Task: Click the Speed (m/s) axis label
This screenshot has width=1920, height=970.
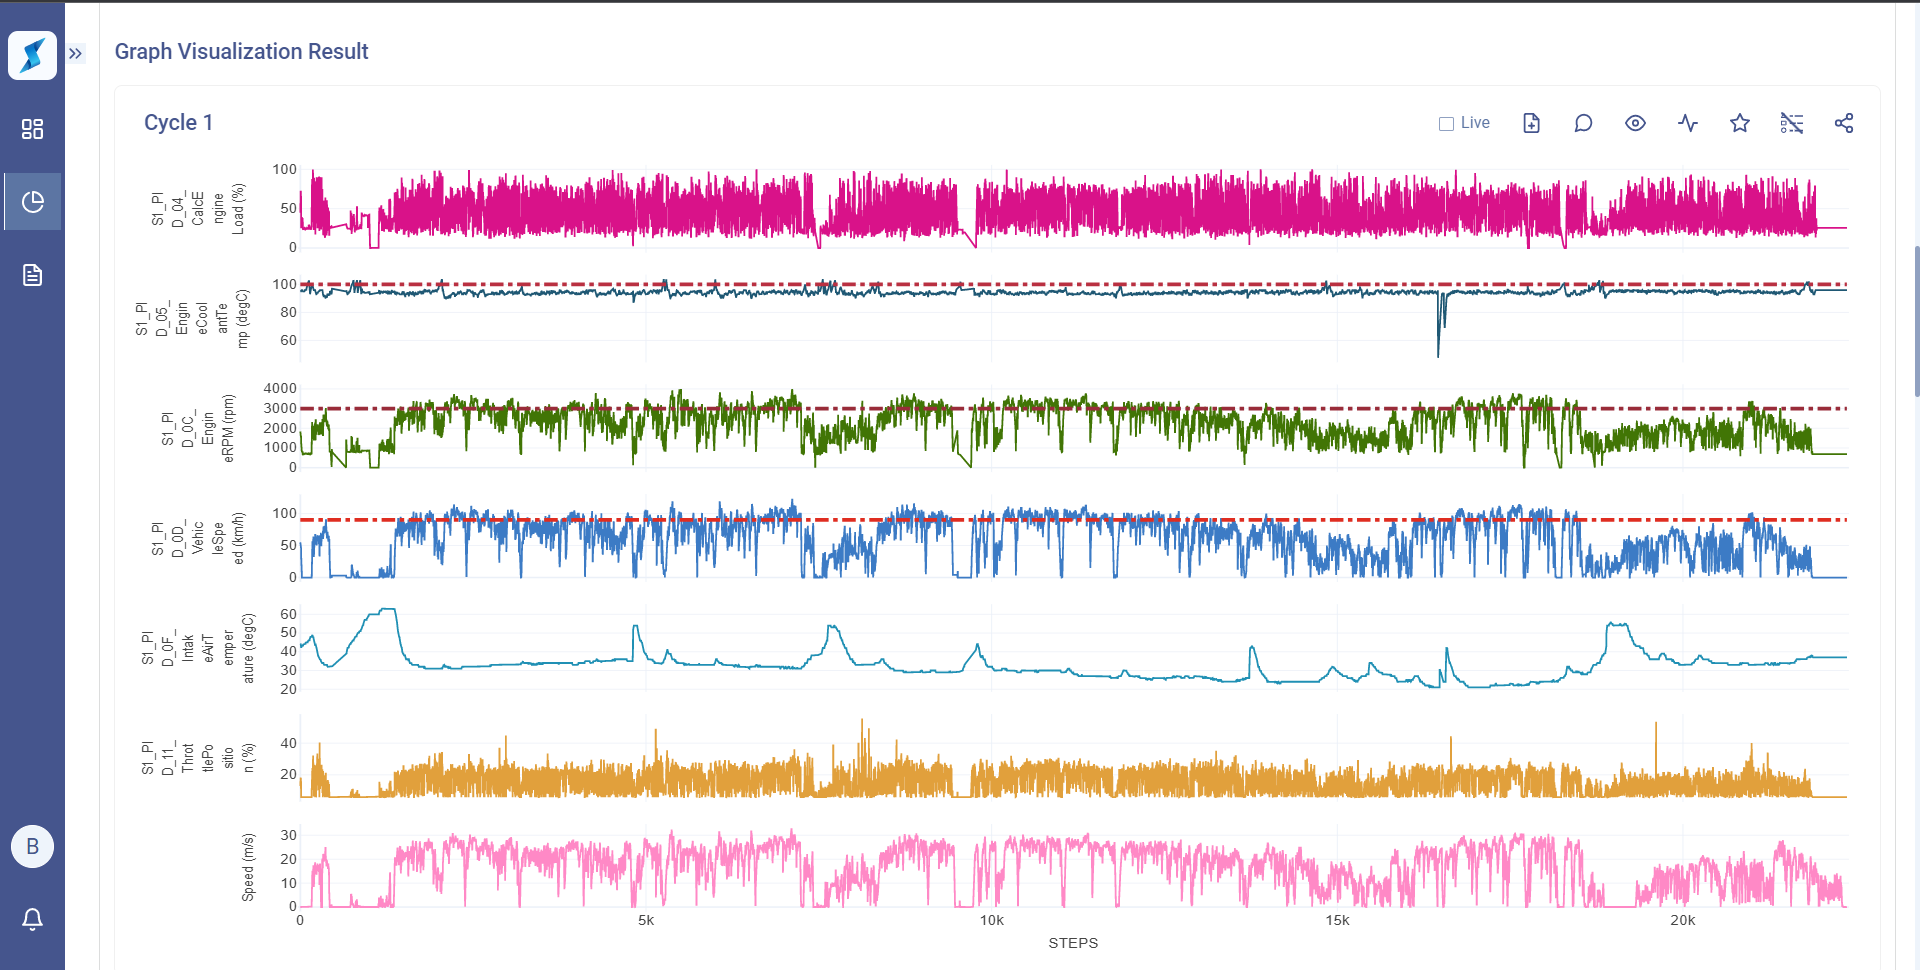Action: (248, 867)
